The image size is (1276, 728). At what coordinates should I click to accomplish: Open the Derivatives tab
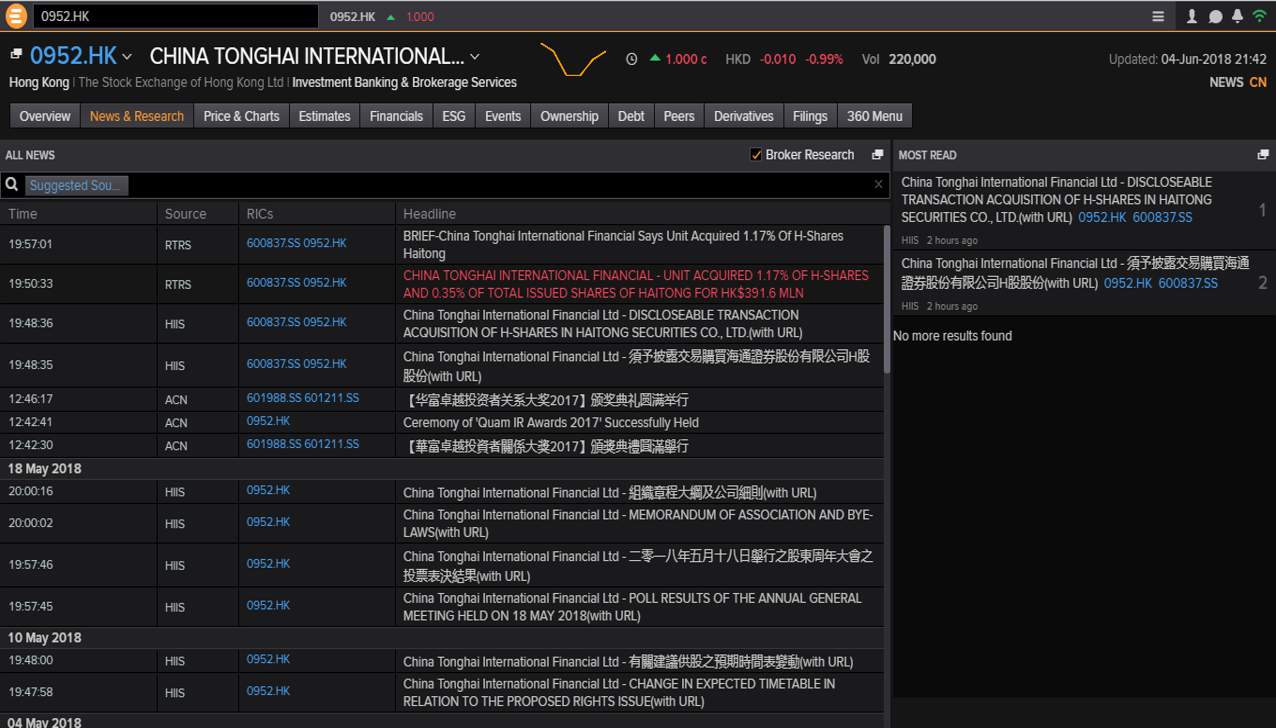tap(744, 116)
